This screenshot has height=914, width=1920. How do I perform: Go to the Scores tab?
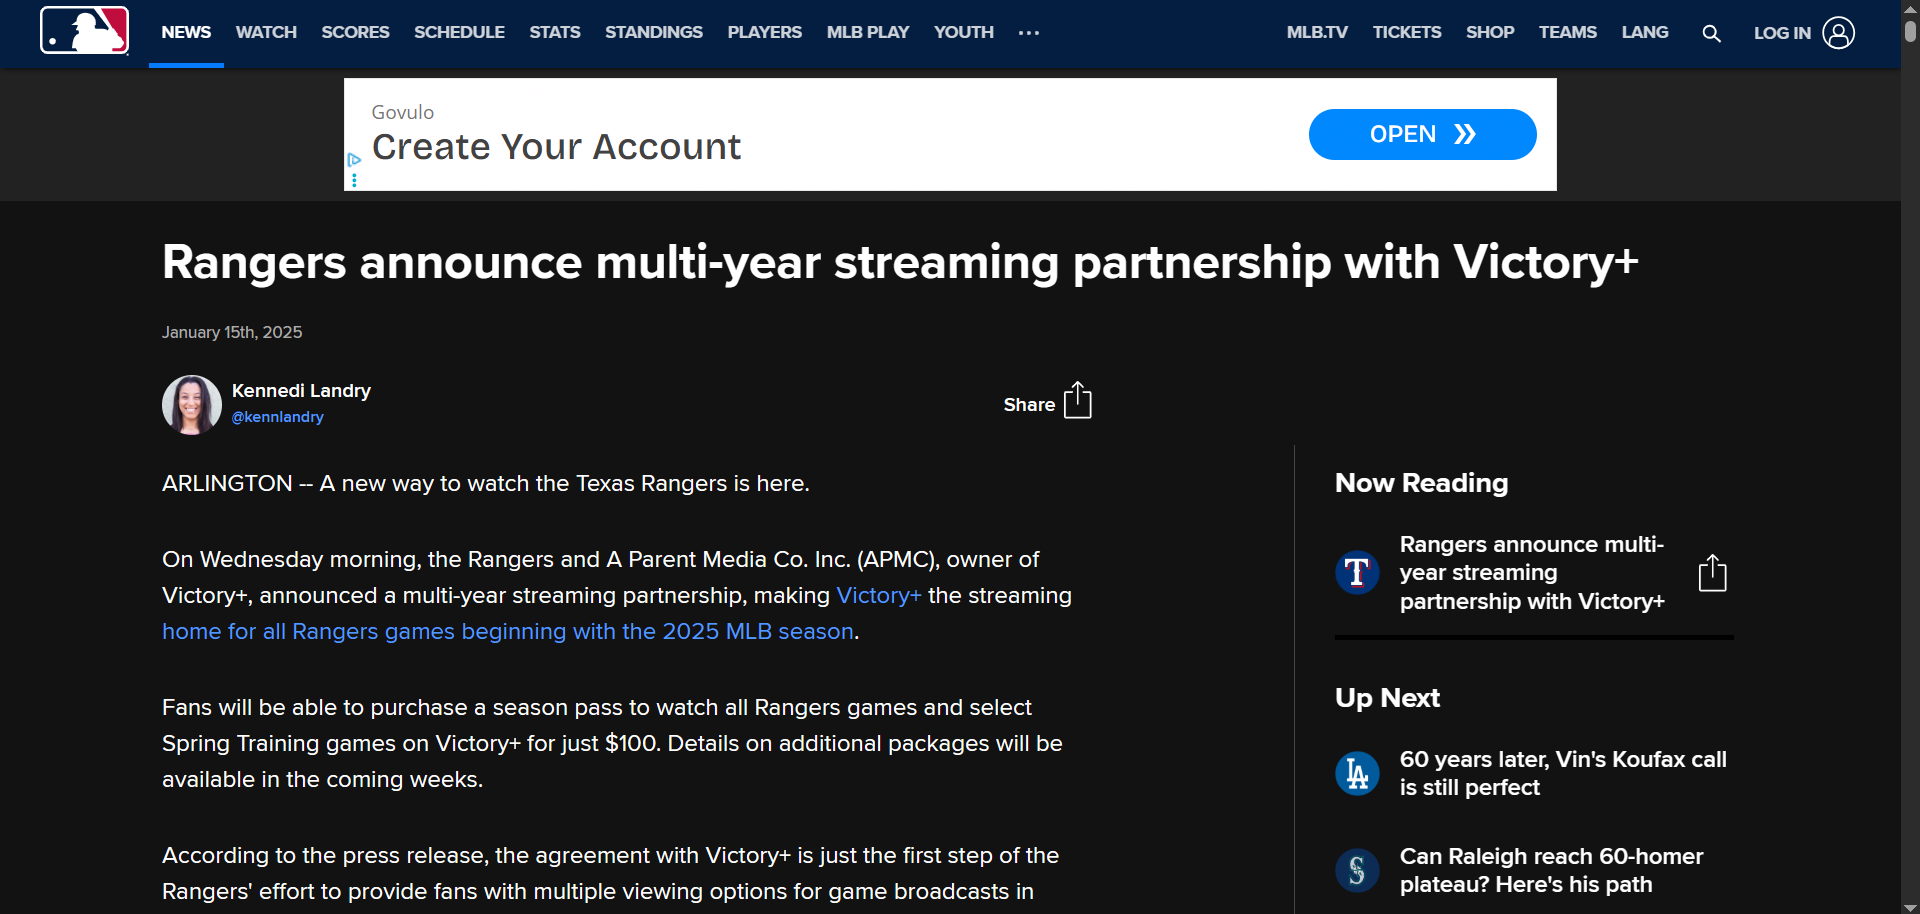(355, 33)
